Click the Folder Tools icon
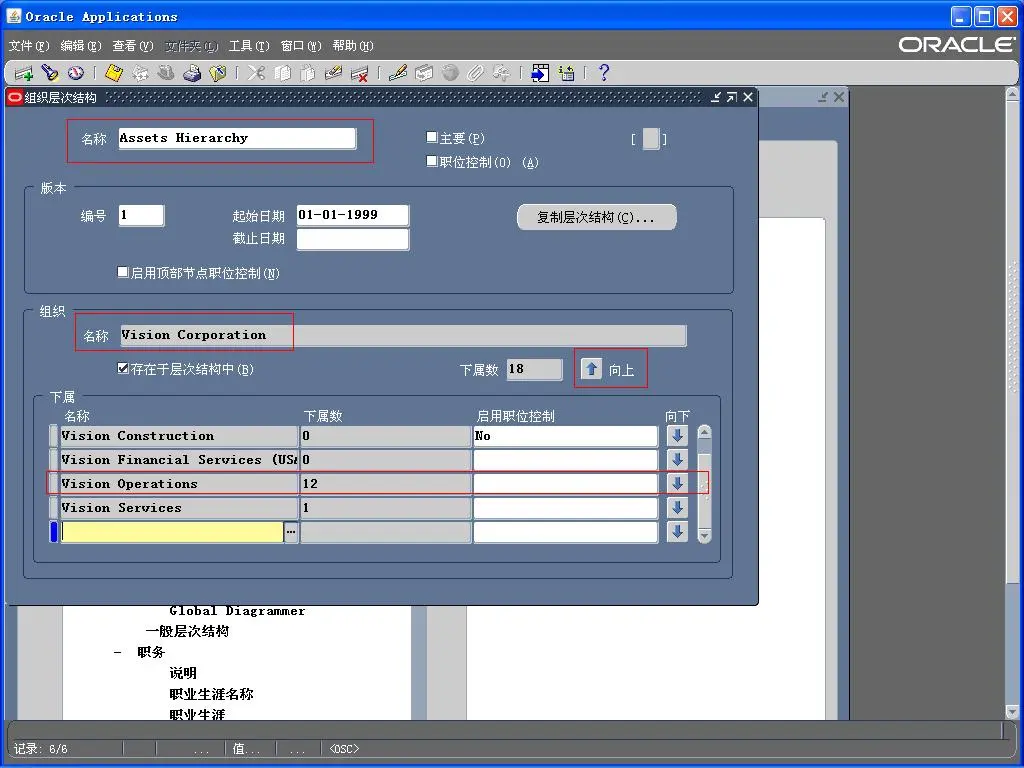This screenshot has width=1024, height=768. tap(501, 73)
